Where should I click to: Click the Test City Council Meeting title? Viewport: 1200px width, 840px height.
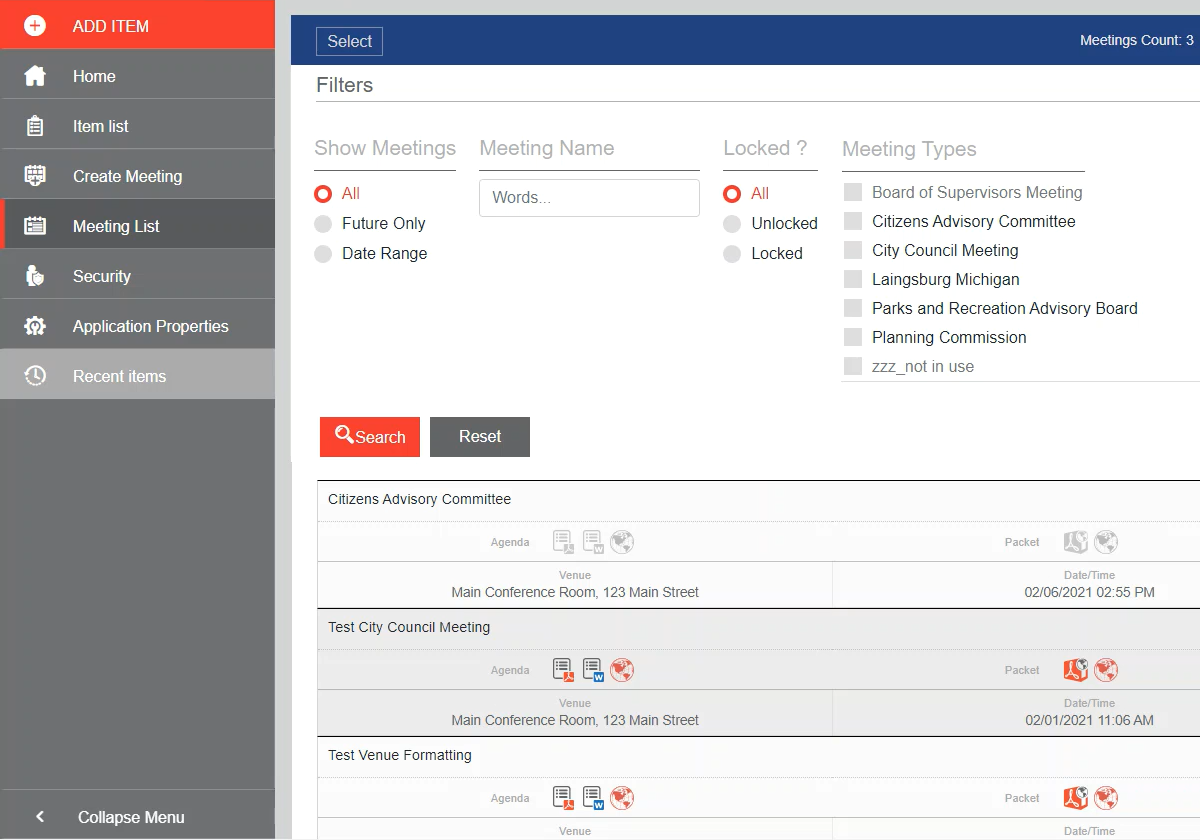tap(409, 627)
